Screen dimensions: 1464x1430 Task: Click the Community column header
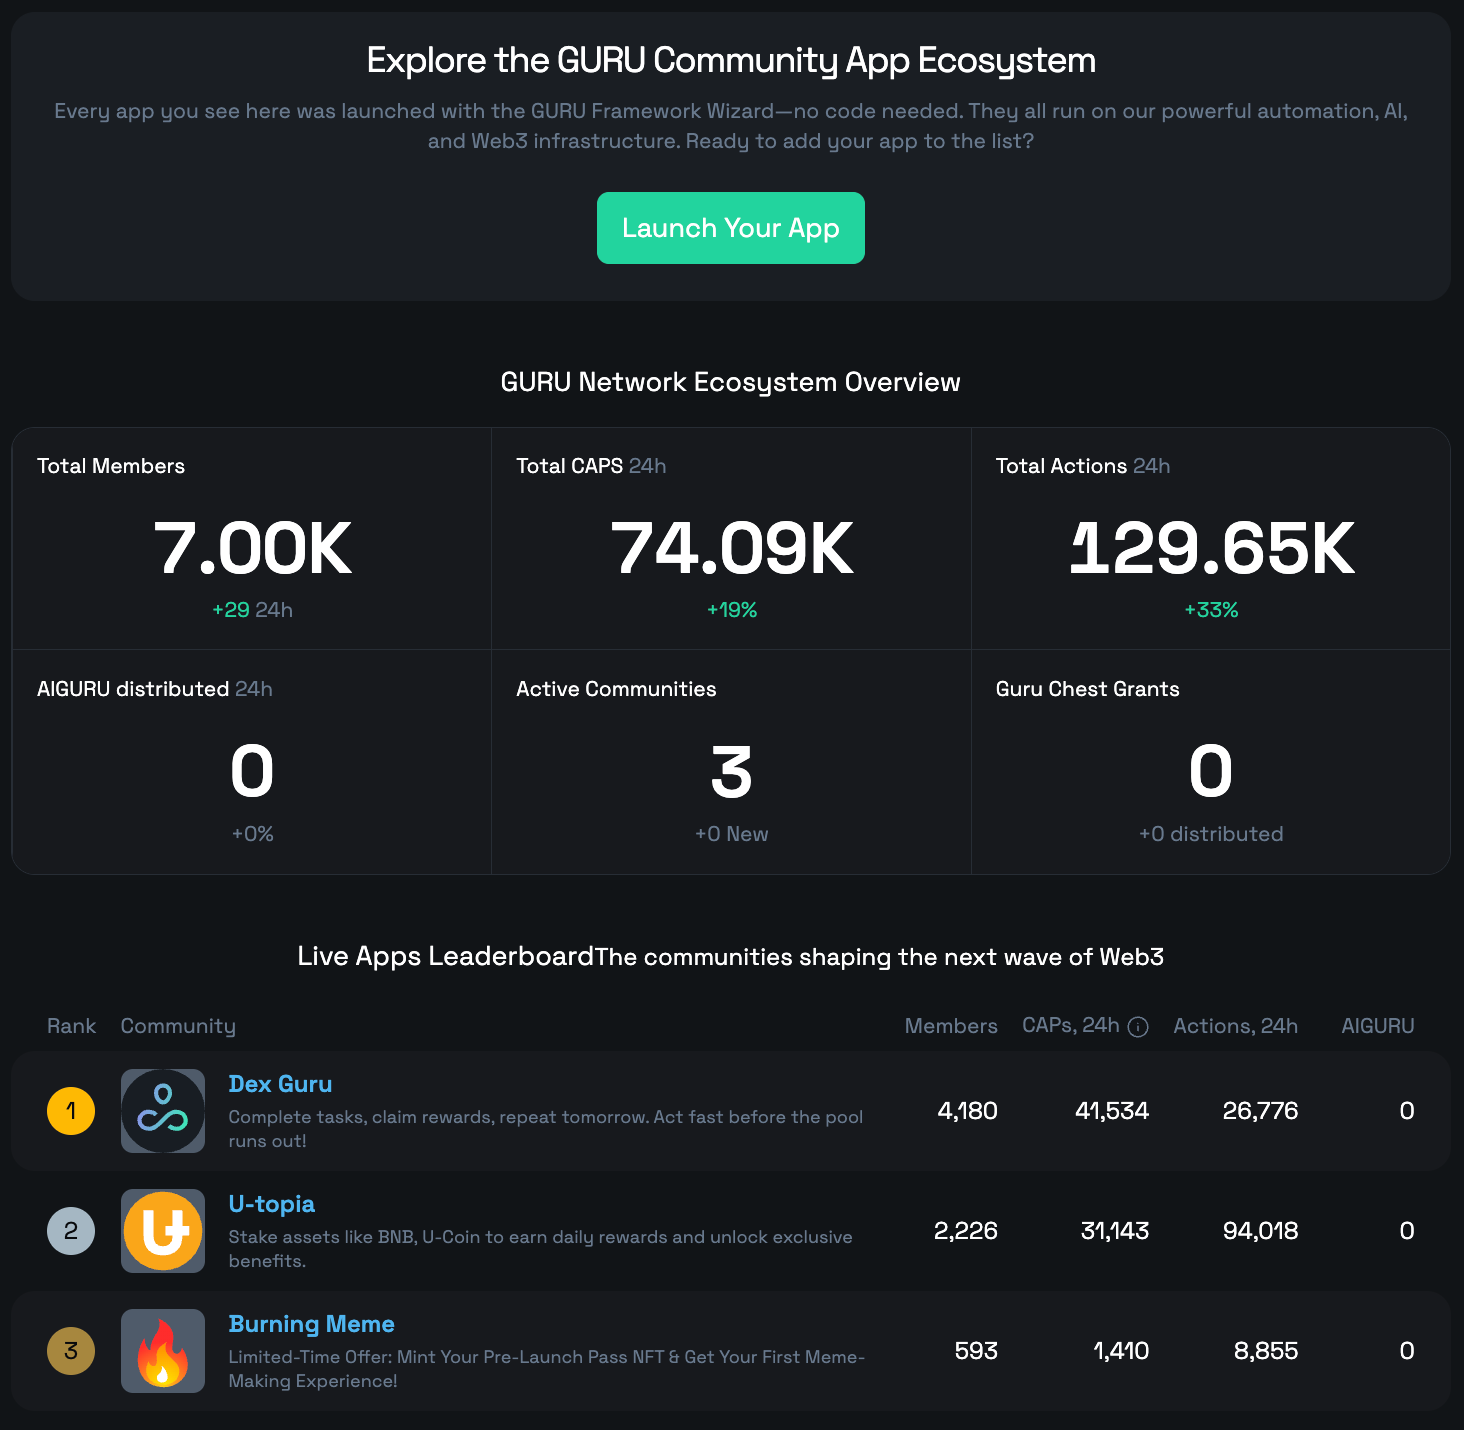(178, 1026)
